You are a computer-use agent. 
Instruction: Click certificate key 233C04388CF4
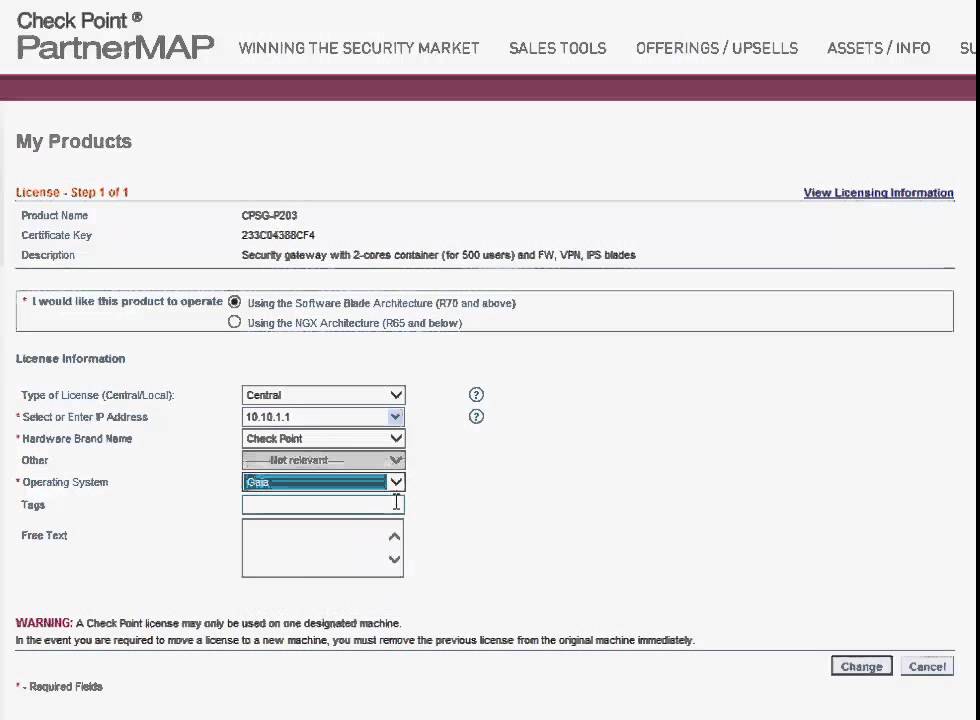tap(278, 235)
